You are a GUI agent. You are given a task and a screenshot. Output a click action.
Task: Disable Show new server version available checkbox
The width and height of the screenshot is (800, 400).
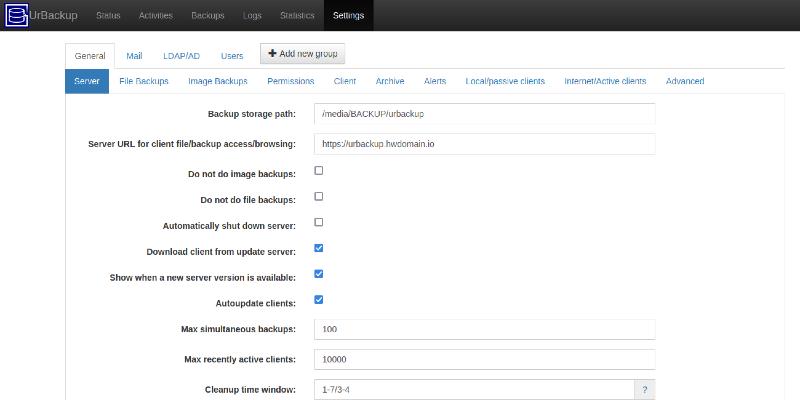coord(319,274)
